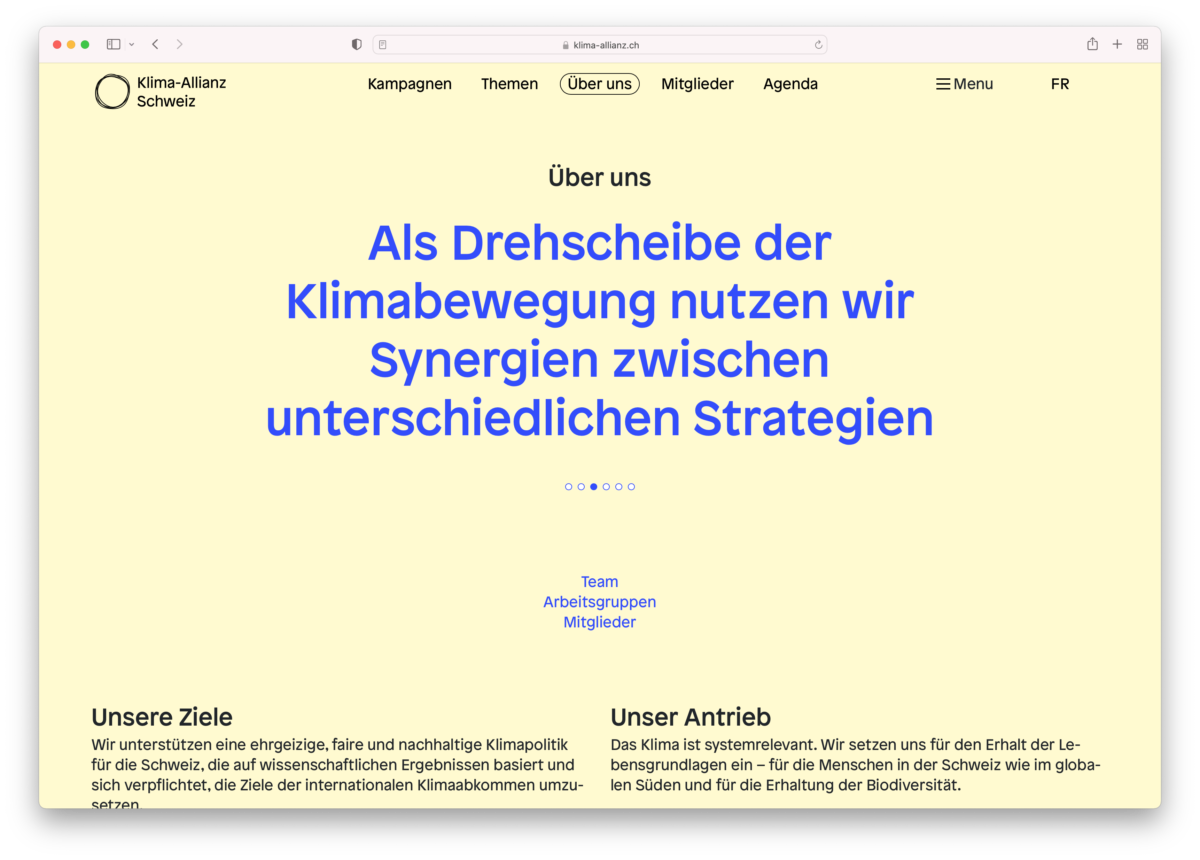
Task: Reload page using the refresh icon
Action: click(x=818, y=44)
